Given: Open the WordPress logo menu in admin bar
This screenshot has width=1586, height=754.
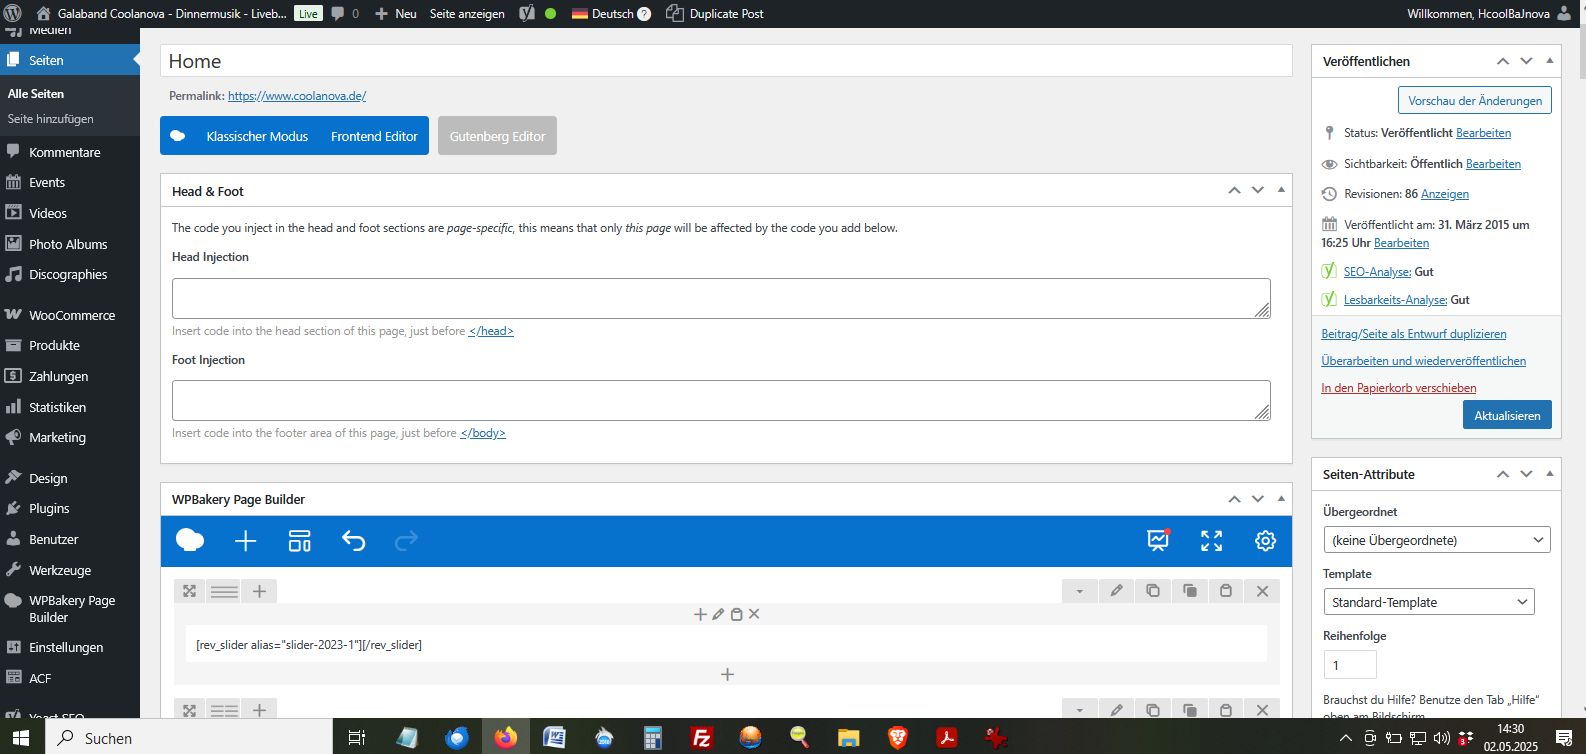Looking at the screenshot, I should pyautogui.click(x=13, y=14).
